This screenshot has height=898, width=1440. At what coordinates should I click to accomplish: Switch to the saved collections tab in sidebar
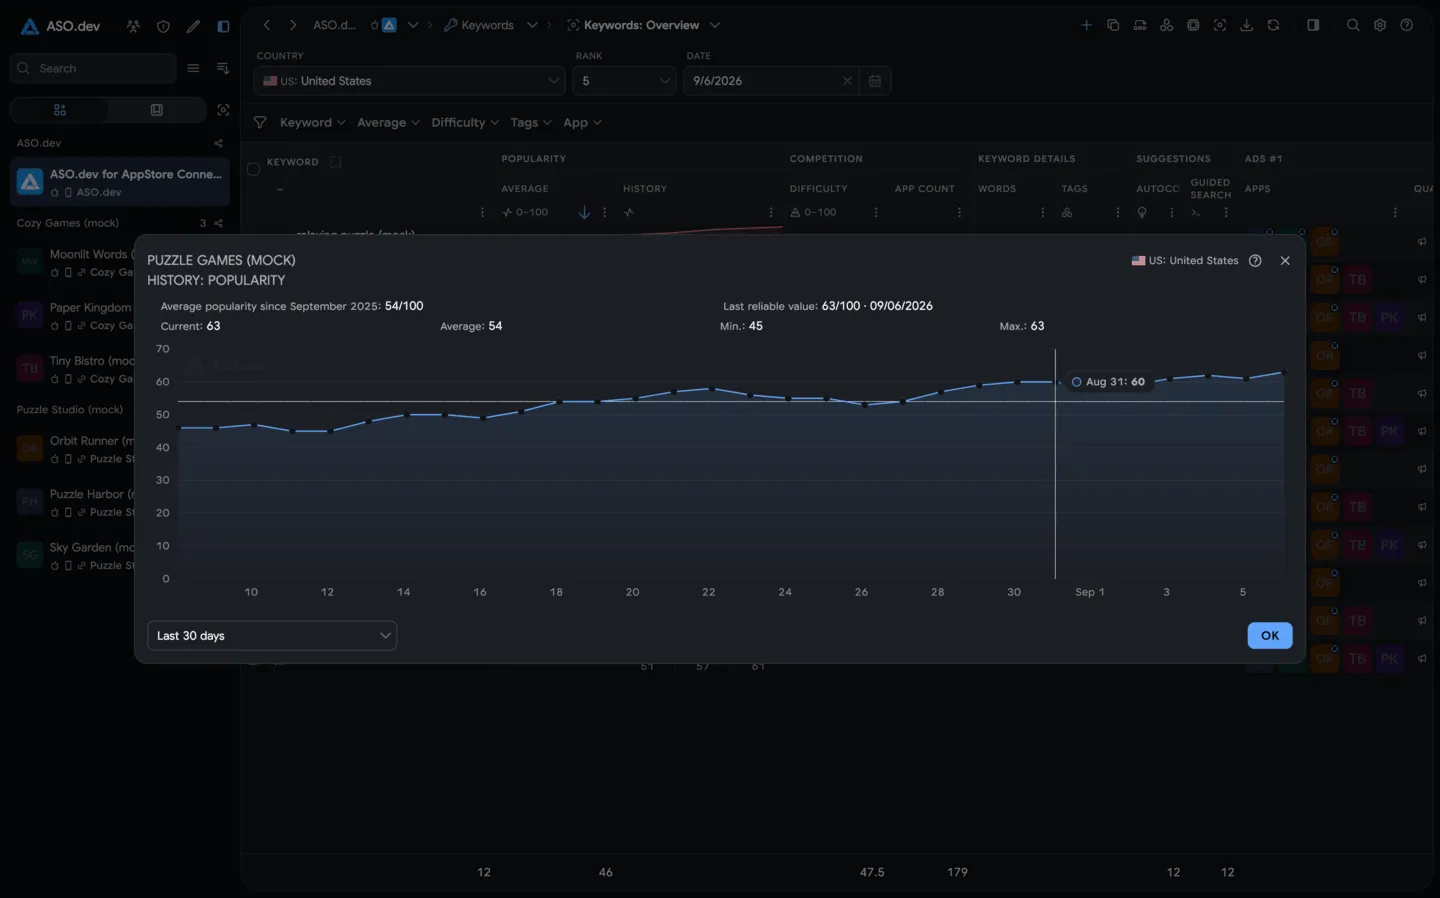157,110
